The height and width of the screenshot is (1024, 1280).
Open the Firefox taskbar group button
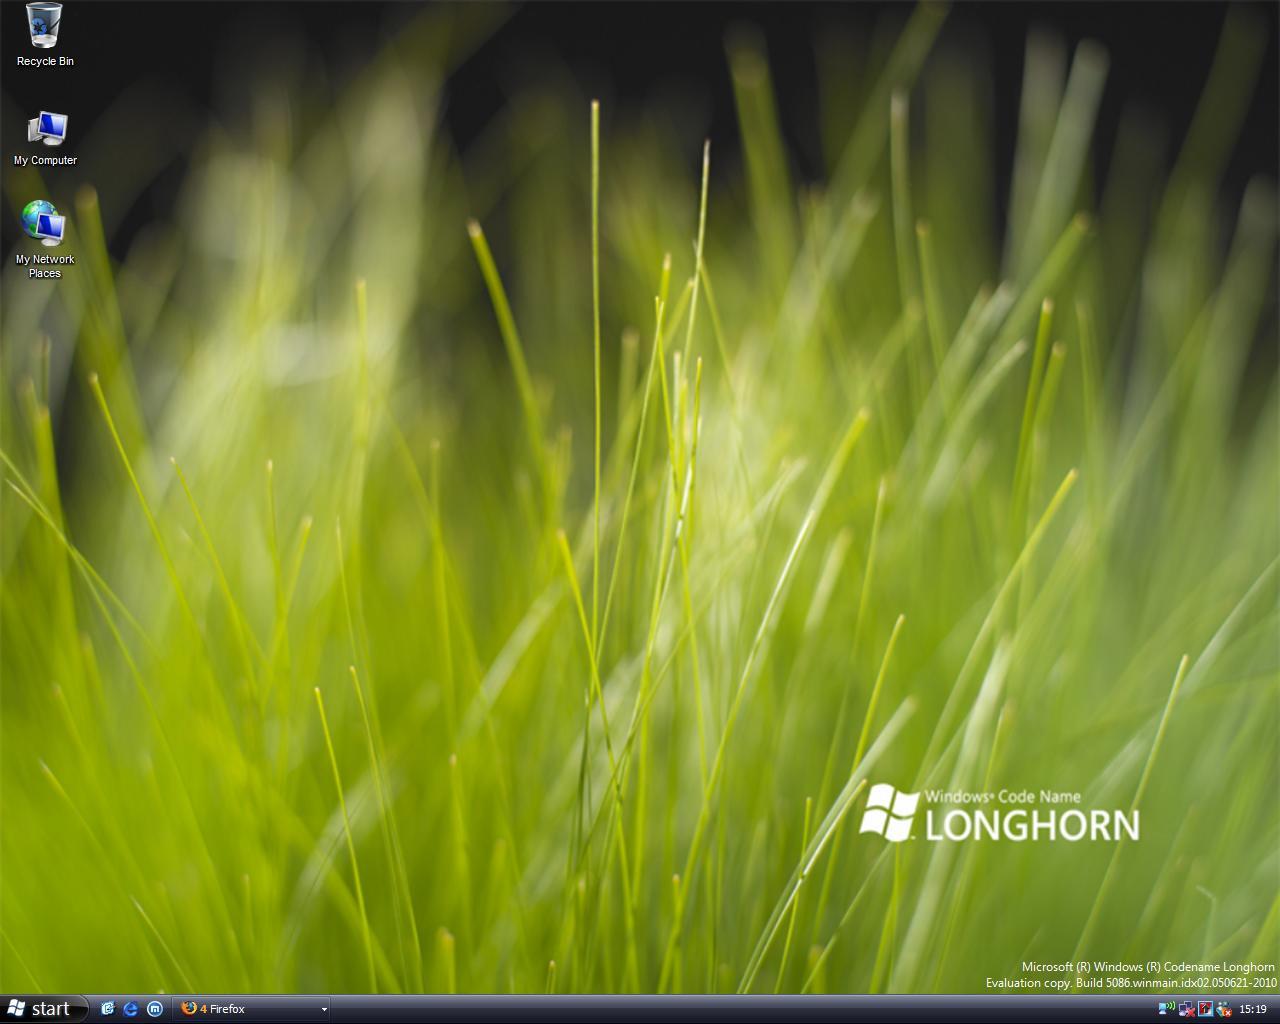(x=251, y=1009)
